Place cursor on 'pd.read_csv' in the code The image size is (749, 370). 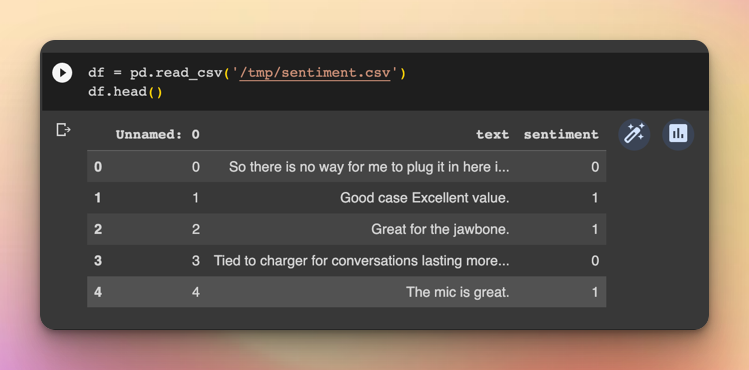(176, 73)
